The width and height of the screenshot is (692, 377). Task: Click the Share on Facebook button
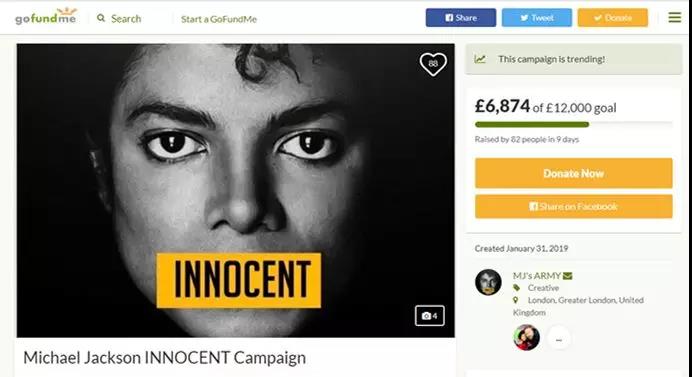[574, 206]
